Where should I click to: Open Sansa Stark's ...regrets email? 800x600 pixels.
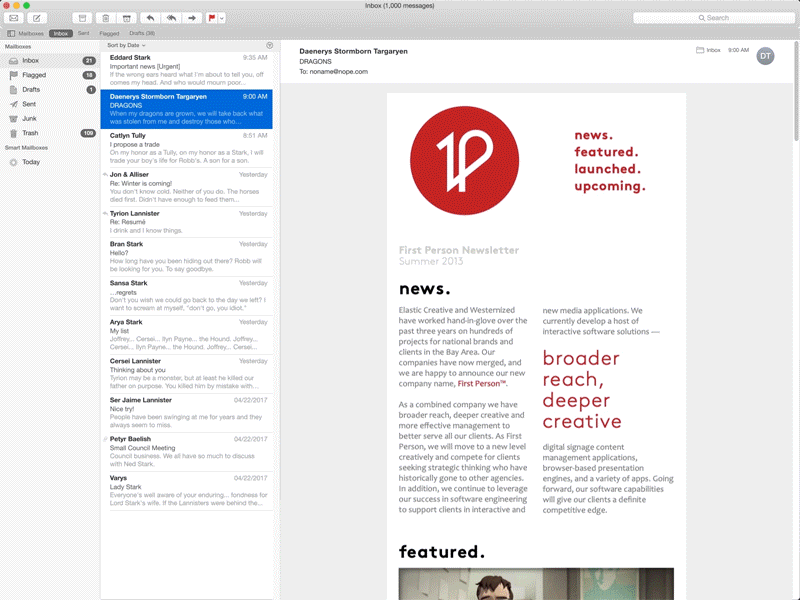coord(187,295)
